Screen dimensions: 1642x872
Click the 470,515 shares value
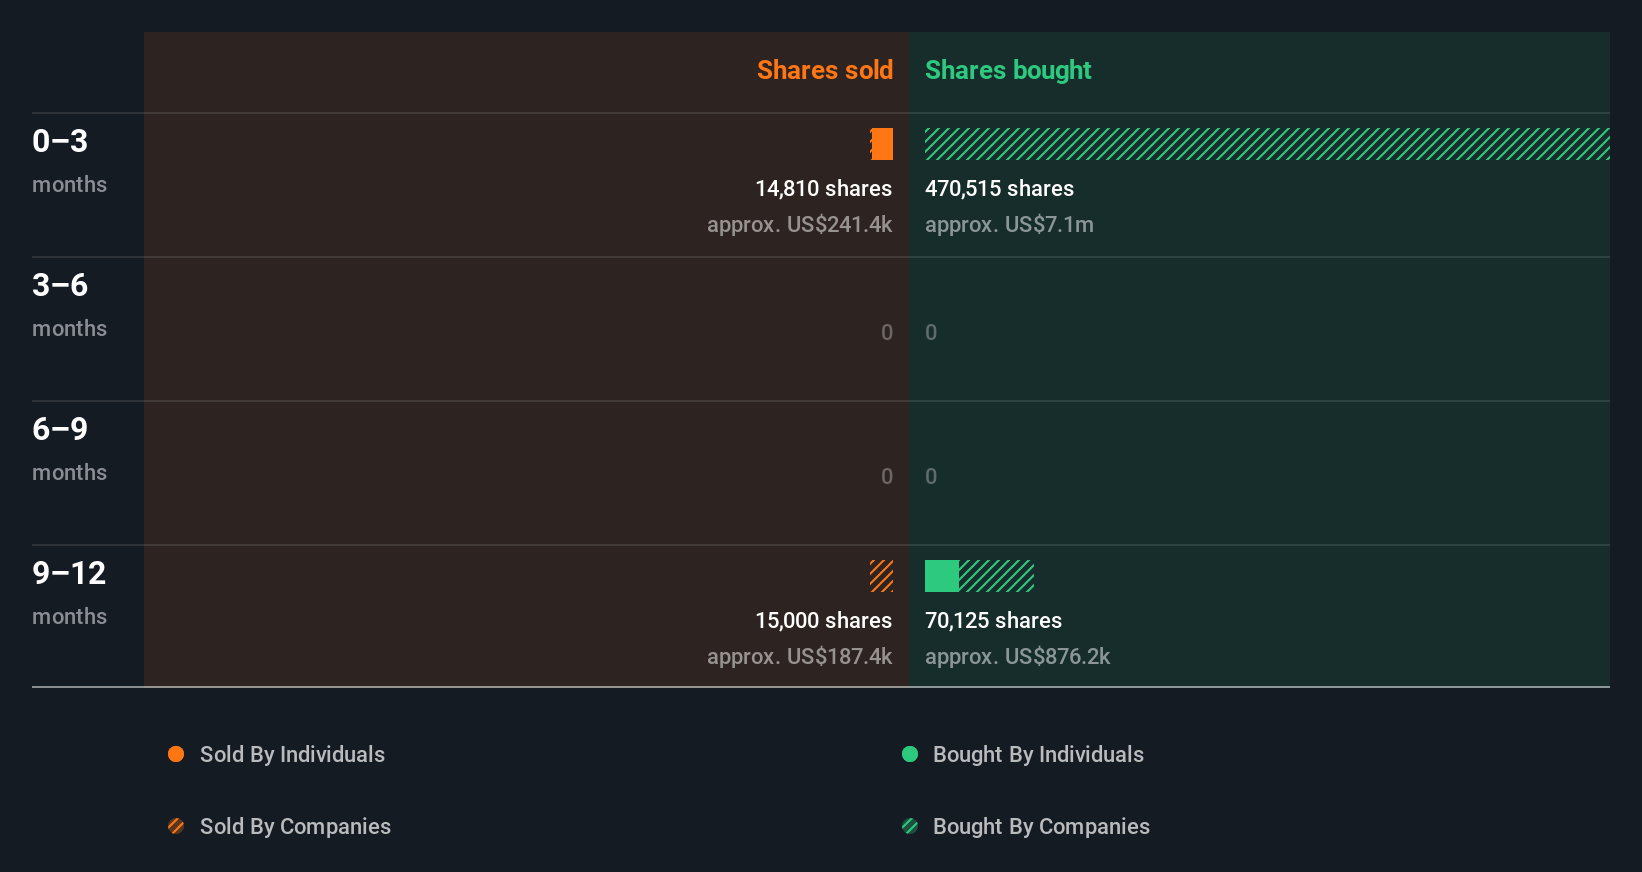[x=999, y=189]
